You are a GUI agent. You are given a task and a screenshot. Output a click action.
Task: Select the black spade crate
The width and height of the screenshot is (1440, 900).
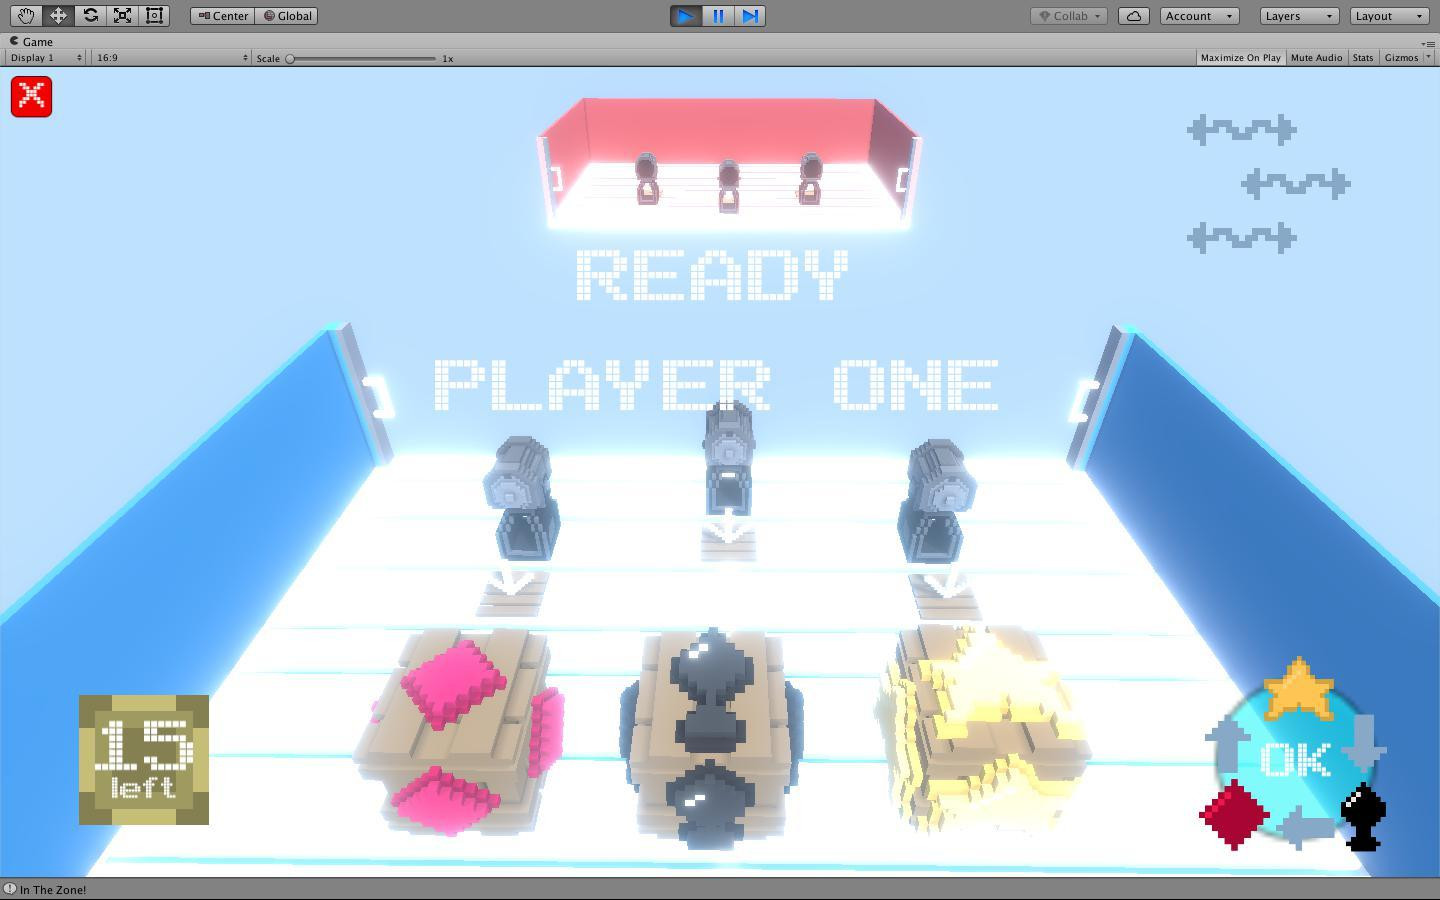pos(711,738)
